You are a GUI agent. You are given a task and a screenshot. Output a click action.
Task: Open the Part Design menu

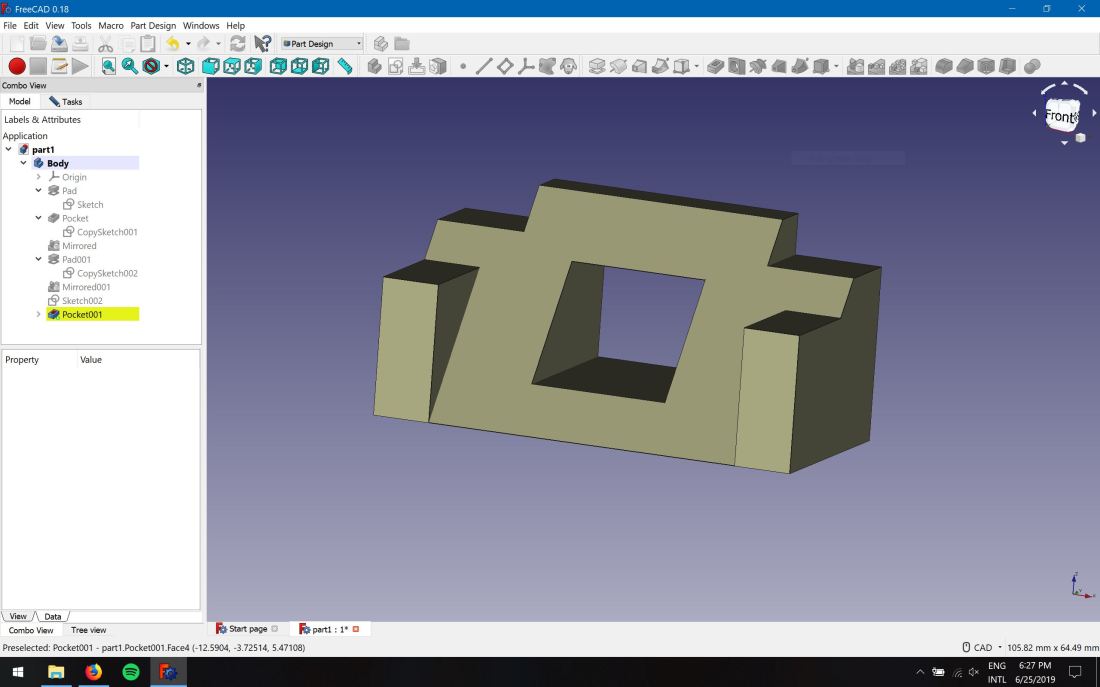(x=153, y=25)
